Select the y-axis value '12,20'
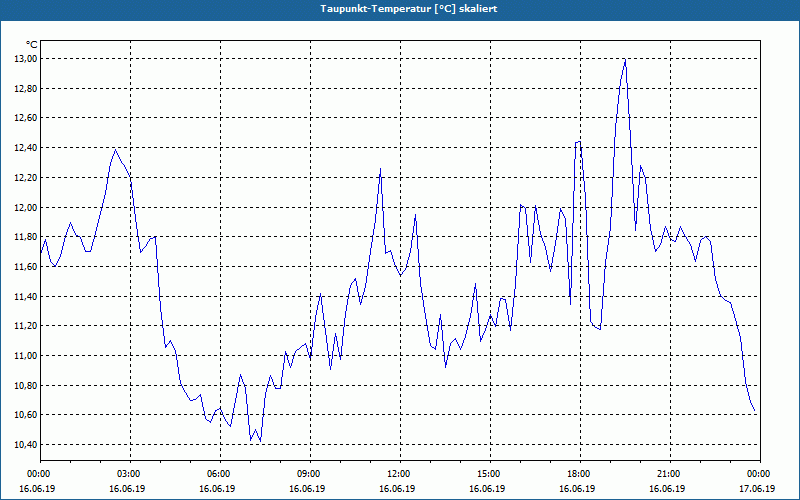Screen dimensions: 800x500 tap(26, 178)
